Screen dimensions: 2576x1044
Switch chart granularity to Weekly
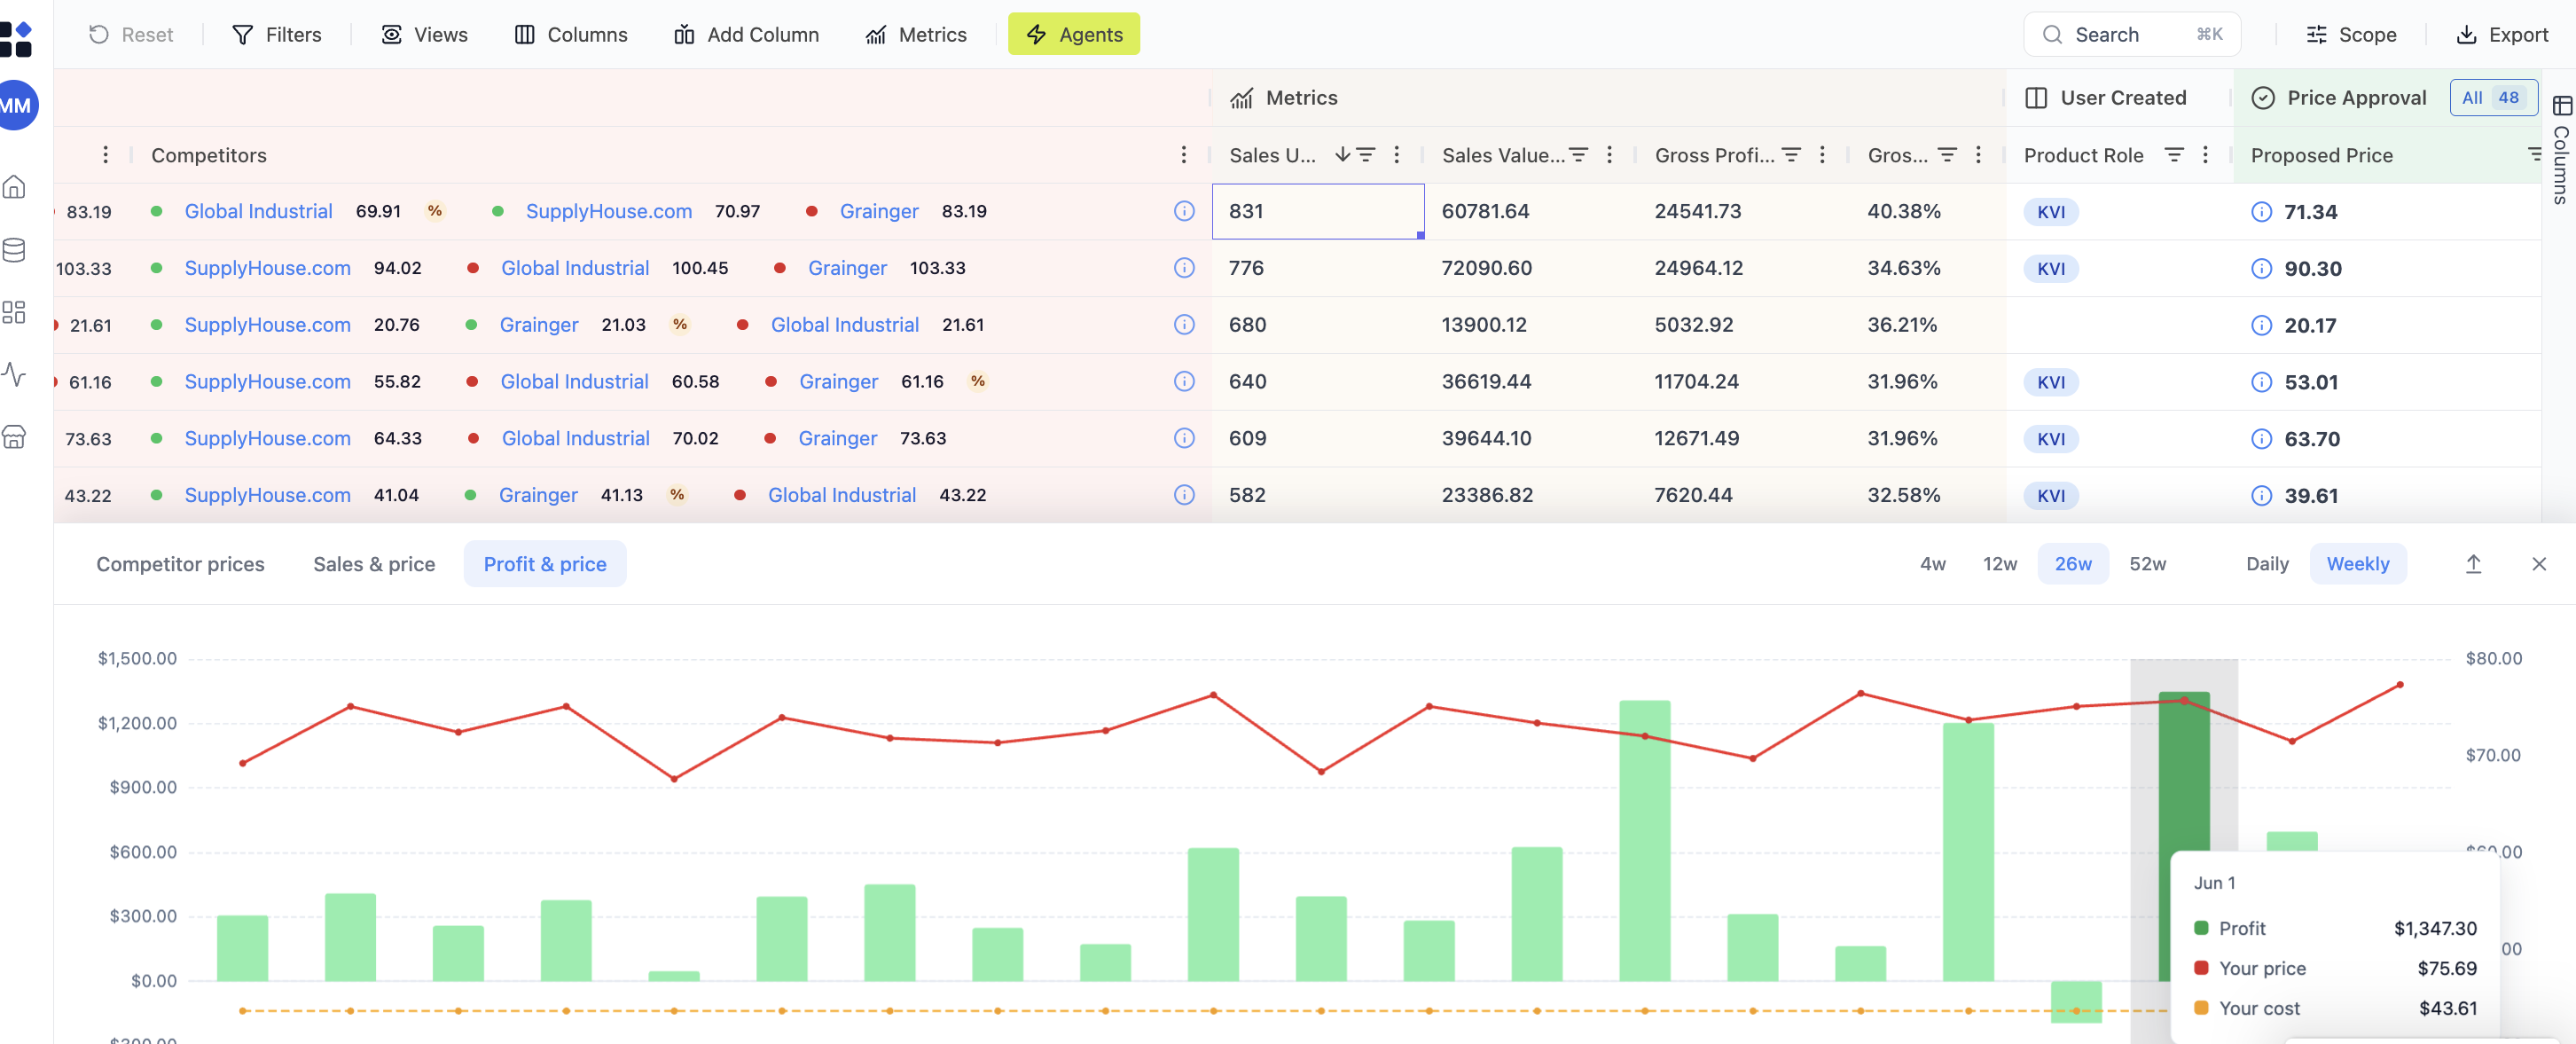coord(2359,564)
